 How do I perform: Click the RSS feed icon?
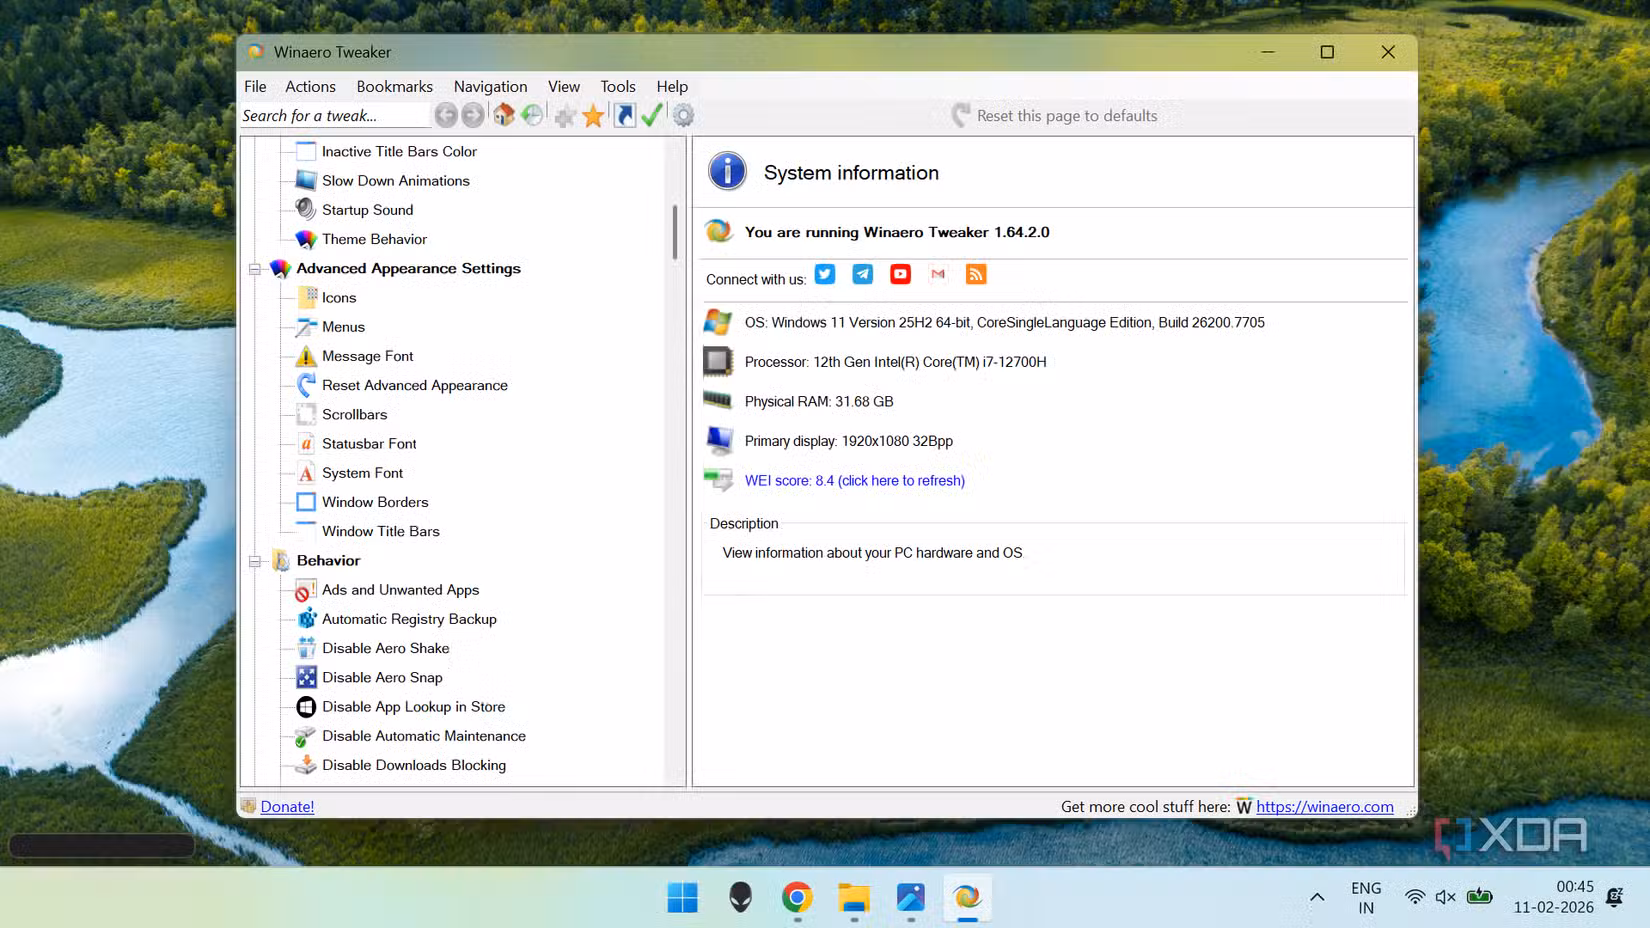point(976,274)
